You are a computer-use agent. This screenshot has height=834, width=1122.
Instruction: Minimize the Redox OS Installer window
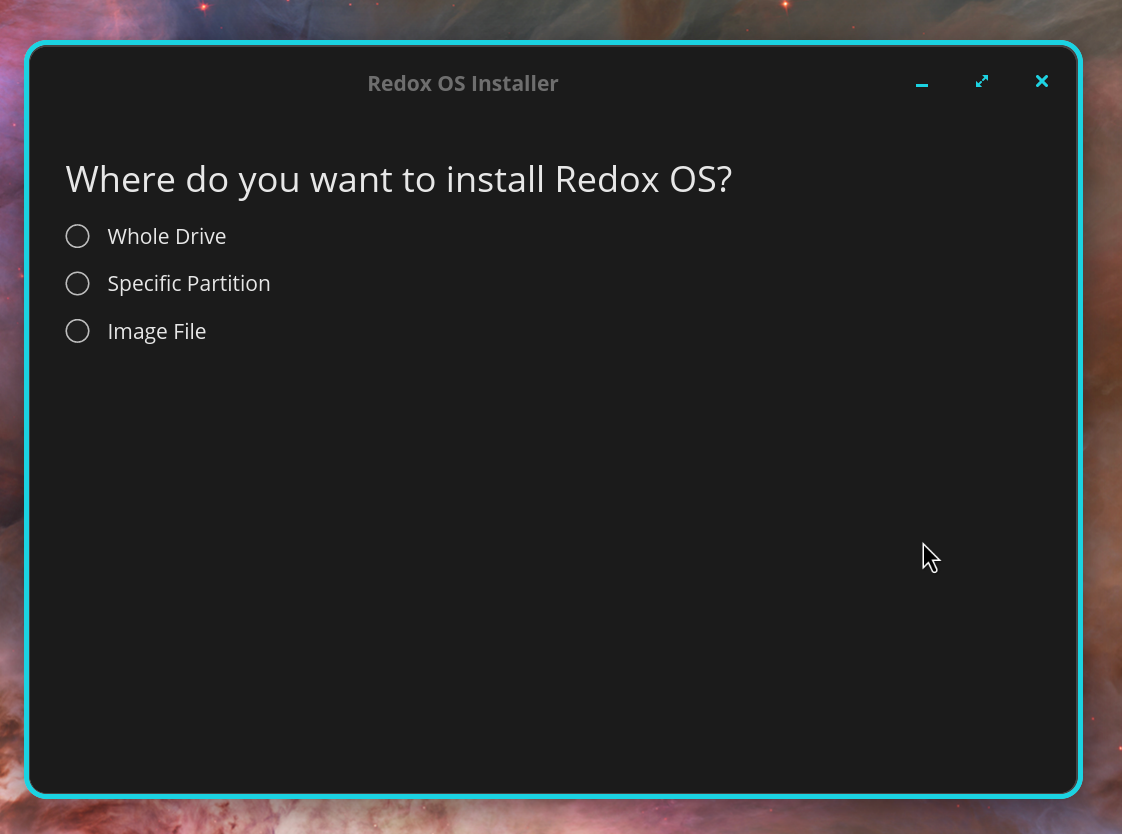point(922,84)
